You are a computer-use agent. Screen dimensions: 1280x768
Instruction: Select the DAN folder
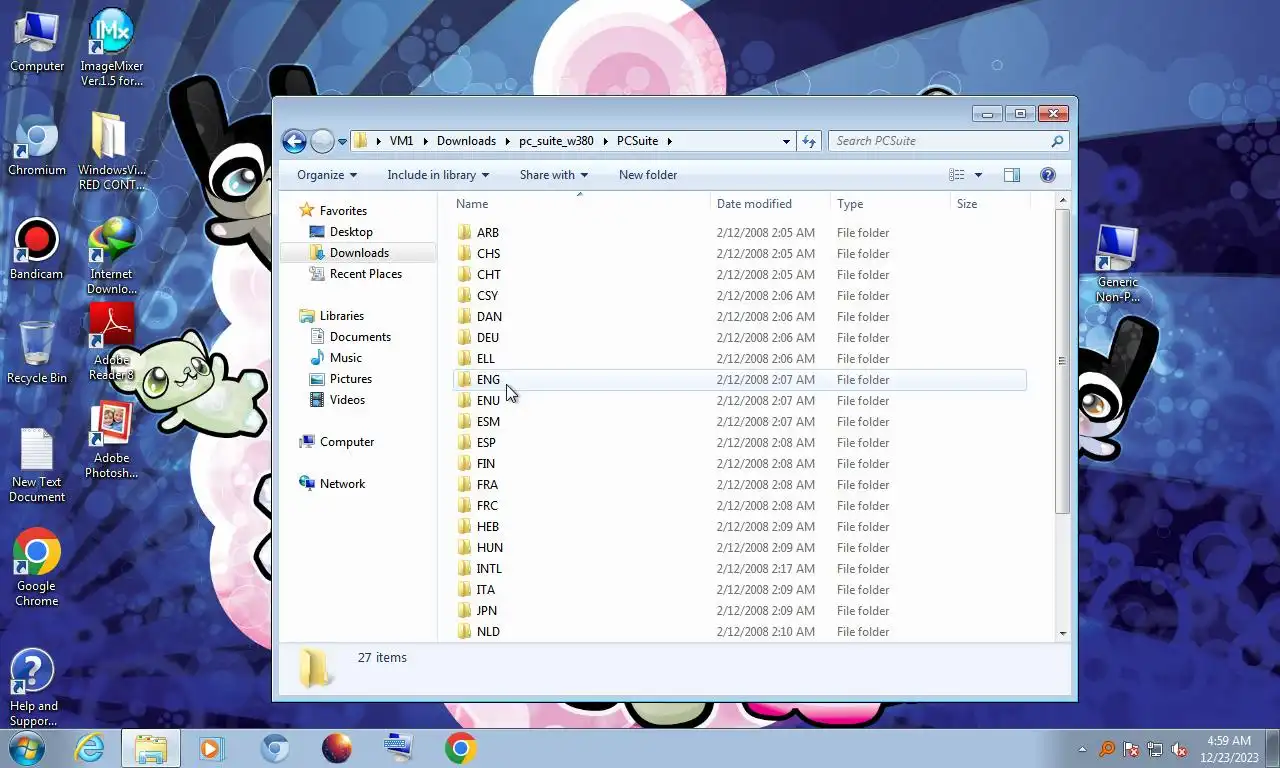740,317
